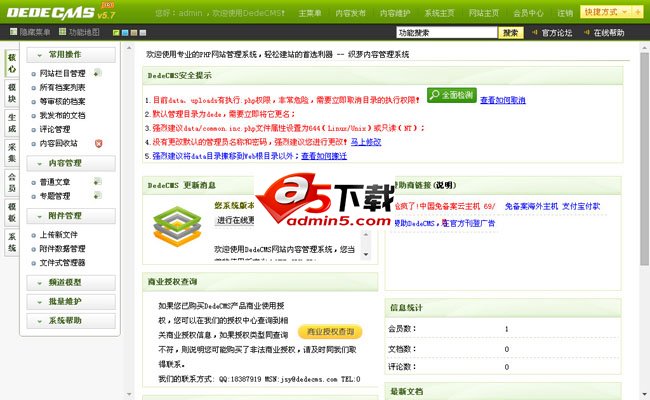Open 内容回收站 in the sidebar
Screen dimensions: 650x400
click(x=58, y=143)
